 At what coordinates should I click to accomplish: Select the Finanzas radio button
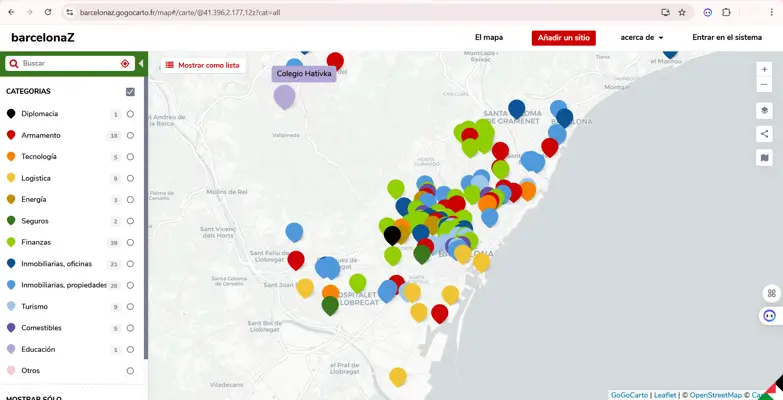point(130,243)
